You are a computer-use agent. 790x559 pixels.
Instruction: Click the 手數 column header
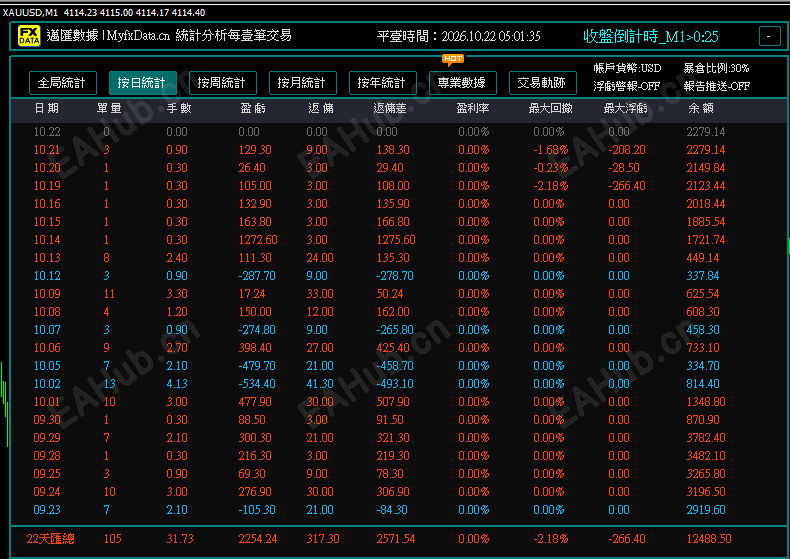click(179, 108)
